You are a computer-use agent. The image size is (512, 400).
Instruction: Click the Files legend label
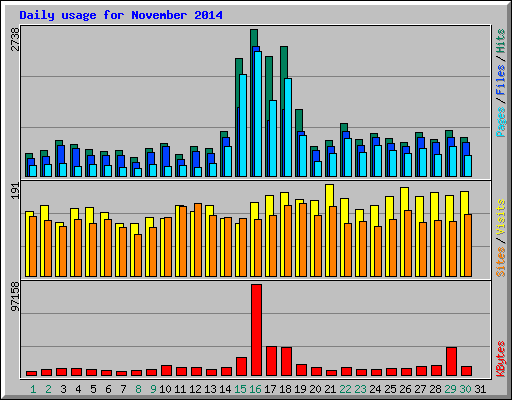pyautogui.click(x=501, y=80)
